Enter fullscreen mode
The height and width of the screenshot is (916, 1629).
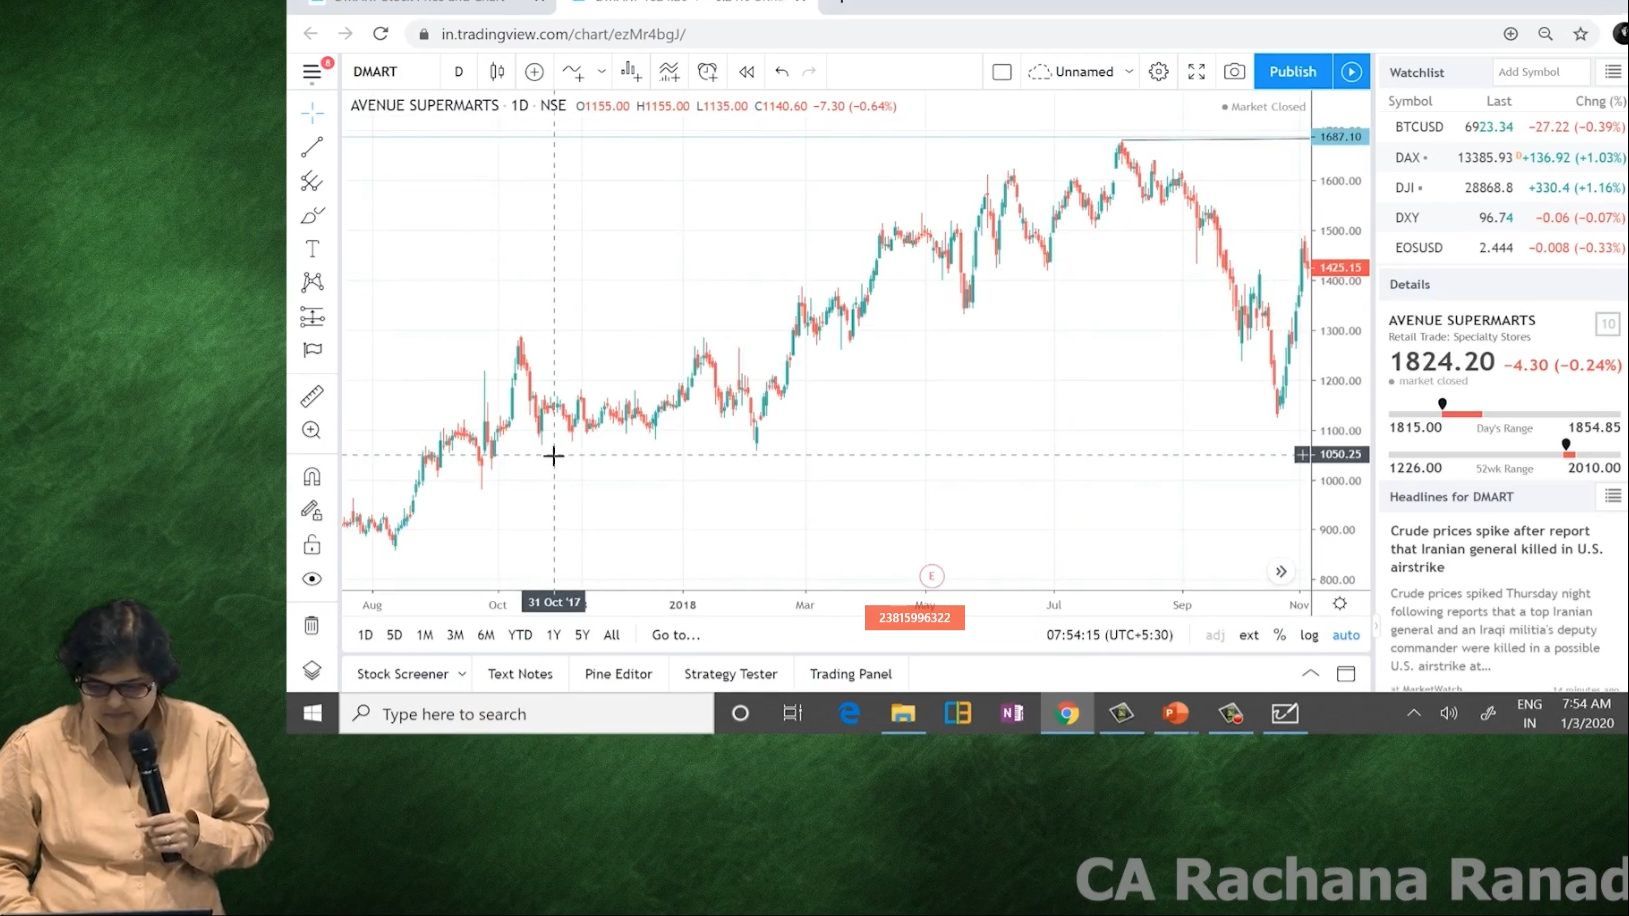[1196, 72]
